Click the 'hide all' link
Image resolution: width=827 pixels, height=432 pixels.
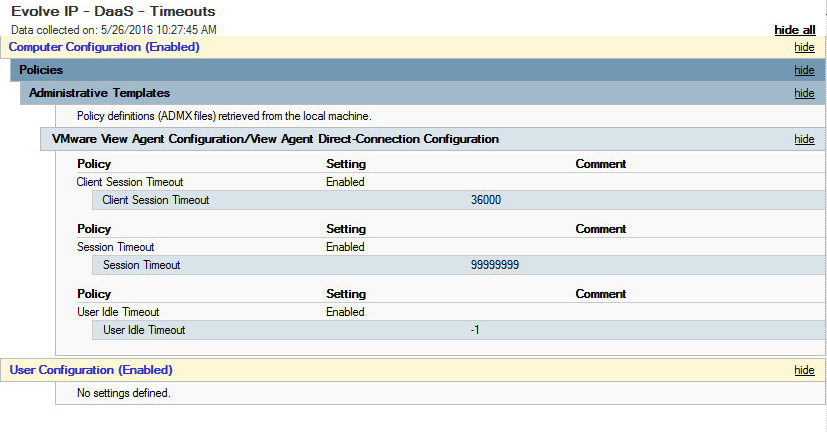(794, 31)
